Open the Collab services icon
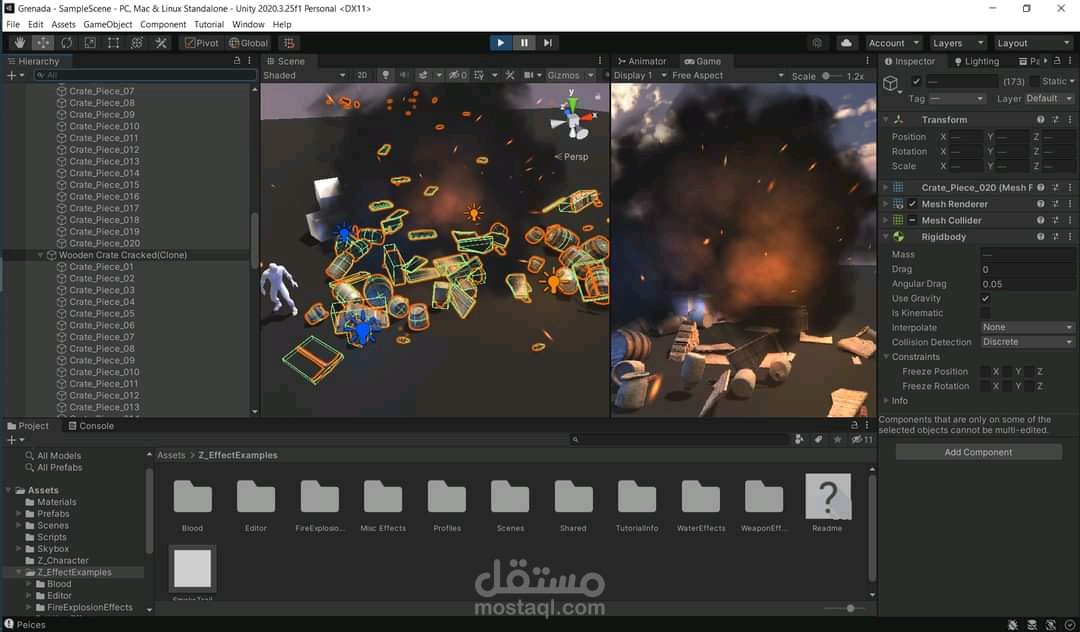Screen dimensions: 1080x632 pos(817,43)
